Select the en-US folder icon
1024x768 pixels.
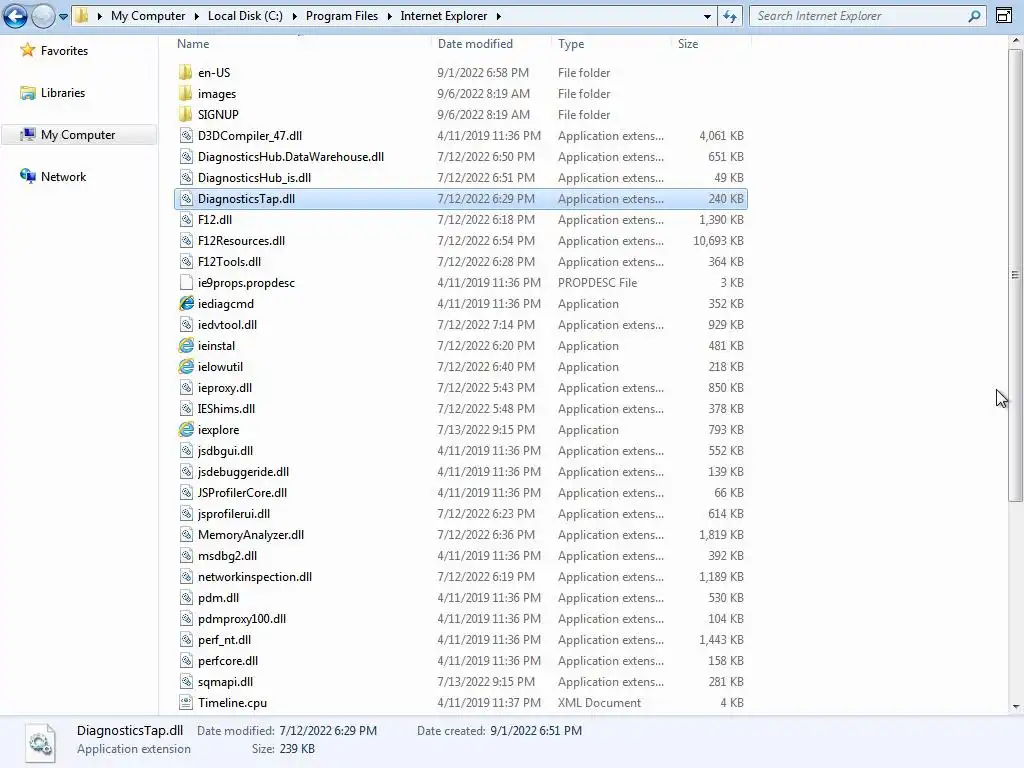[x=185, y=72]
